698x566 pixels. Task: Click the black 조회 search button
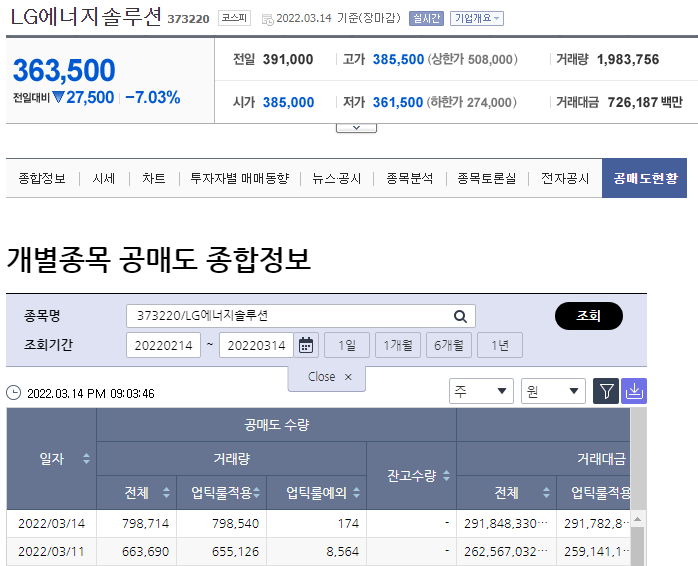coord(588,316)
